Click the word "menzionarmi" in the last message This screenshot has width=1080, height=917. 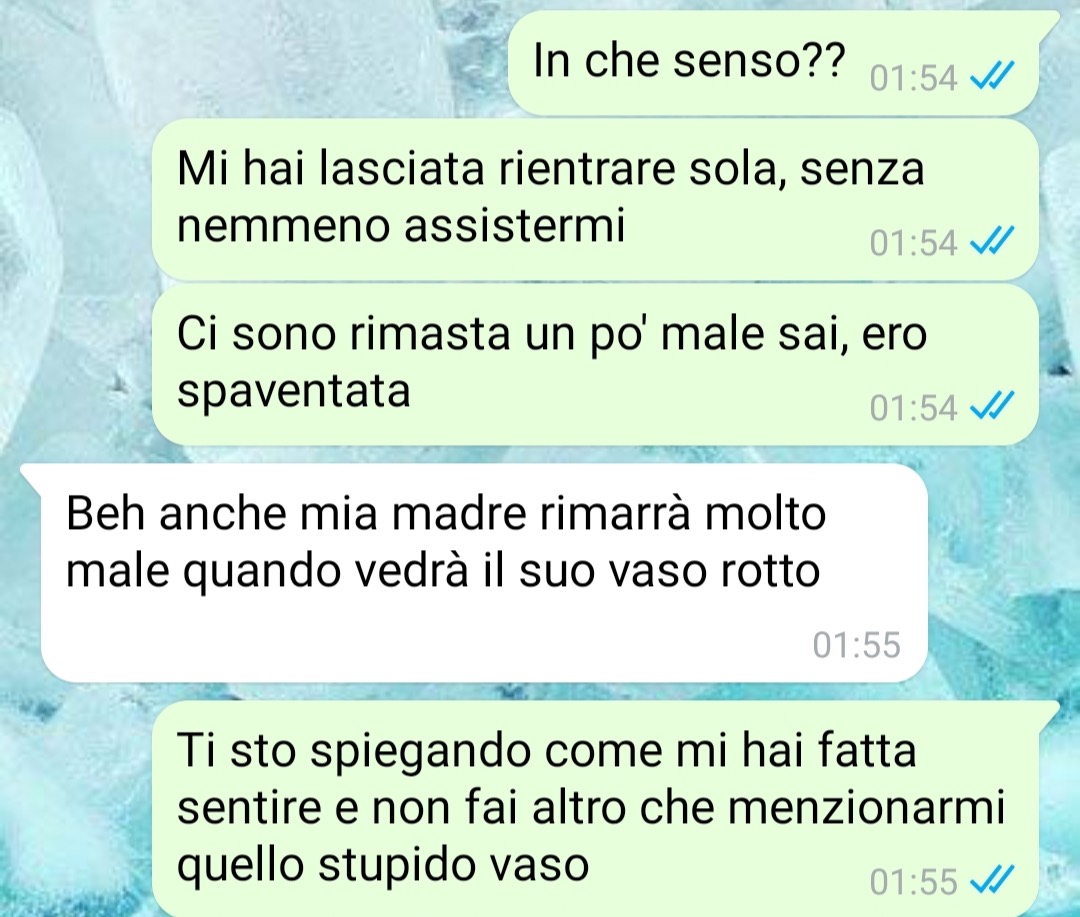(866, 807)
